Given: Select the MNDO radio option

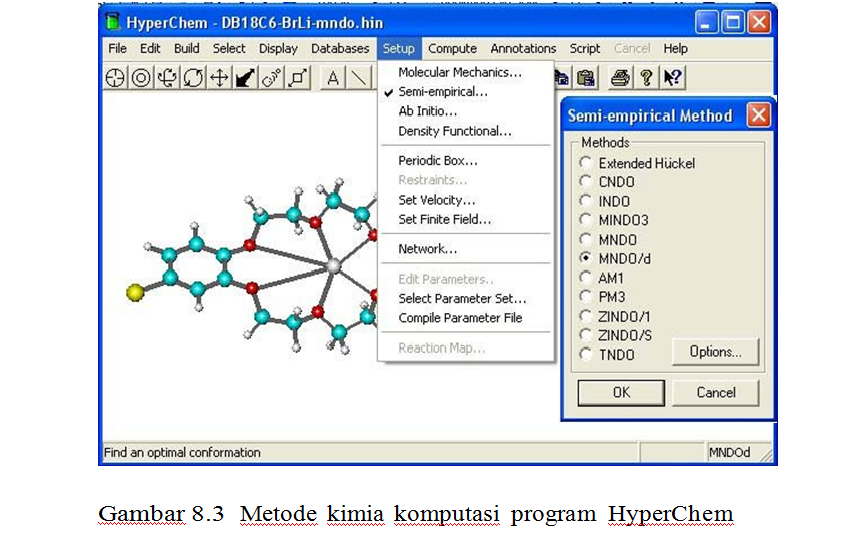Looking at the screenshot, I should (586, 239).
